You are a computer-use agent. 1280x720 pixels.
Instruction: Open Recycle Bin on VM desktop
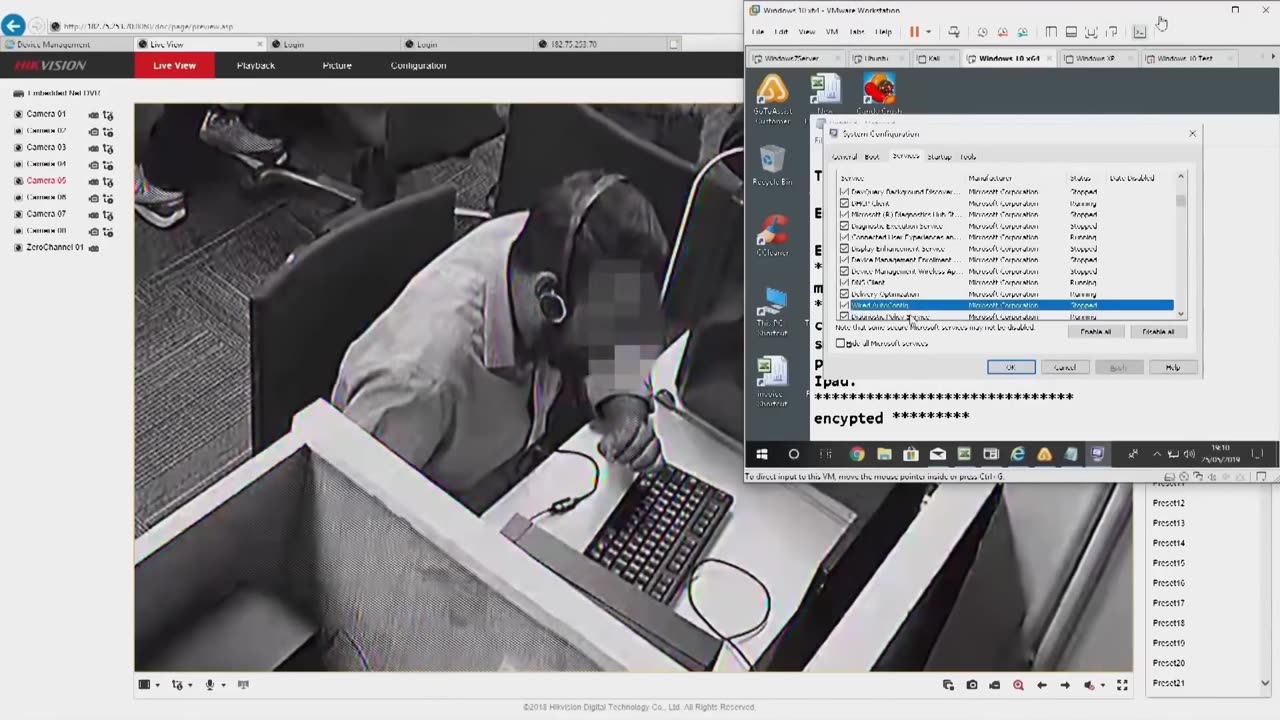pos(772,166)
